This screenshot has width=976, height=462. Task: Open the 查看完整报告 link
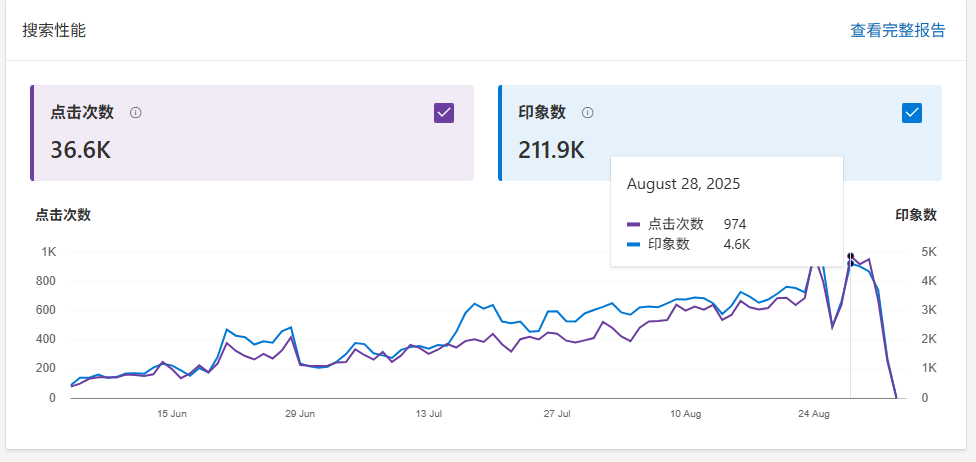tap(898, 30)
